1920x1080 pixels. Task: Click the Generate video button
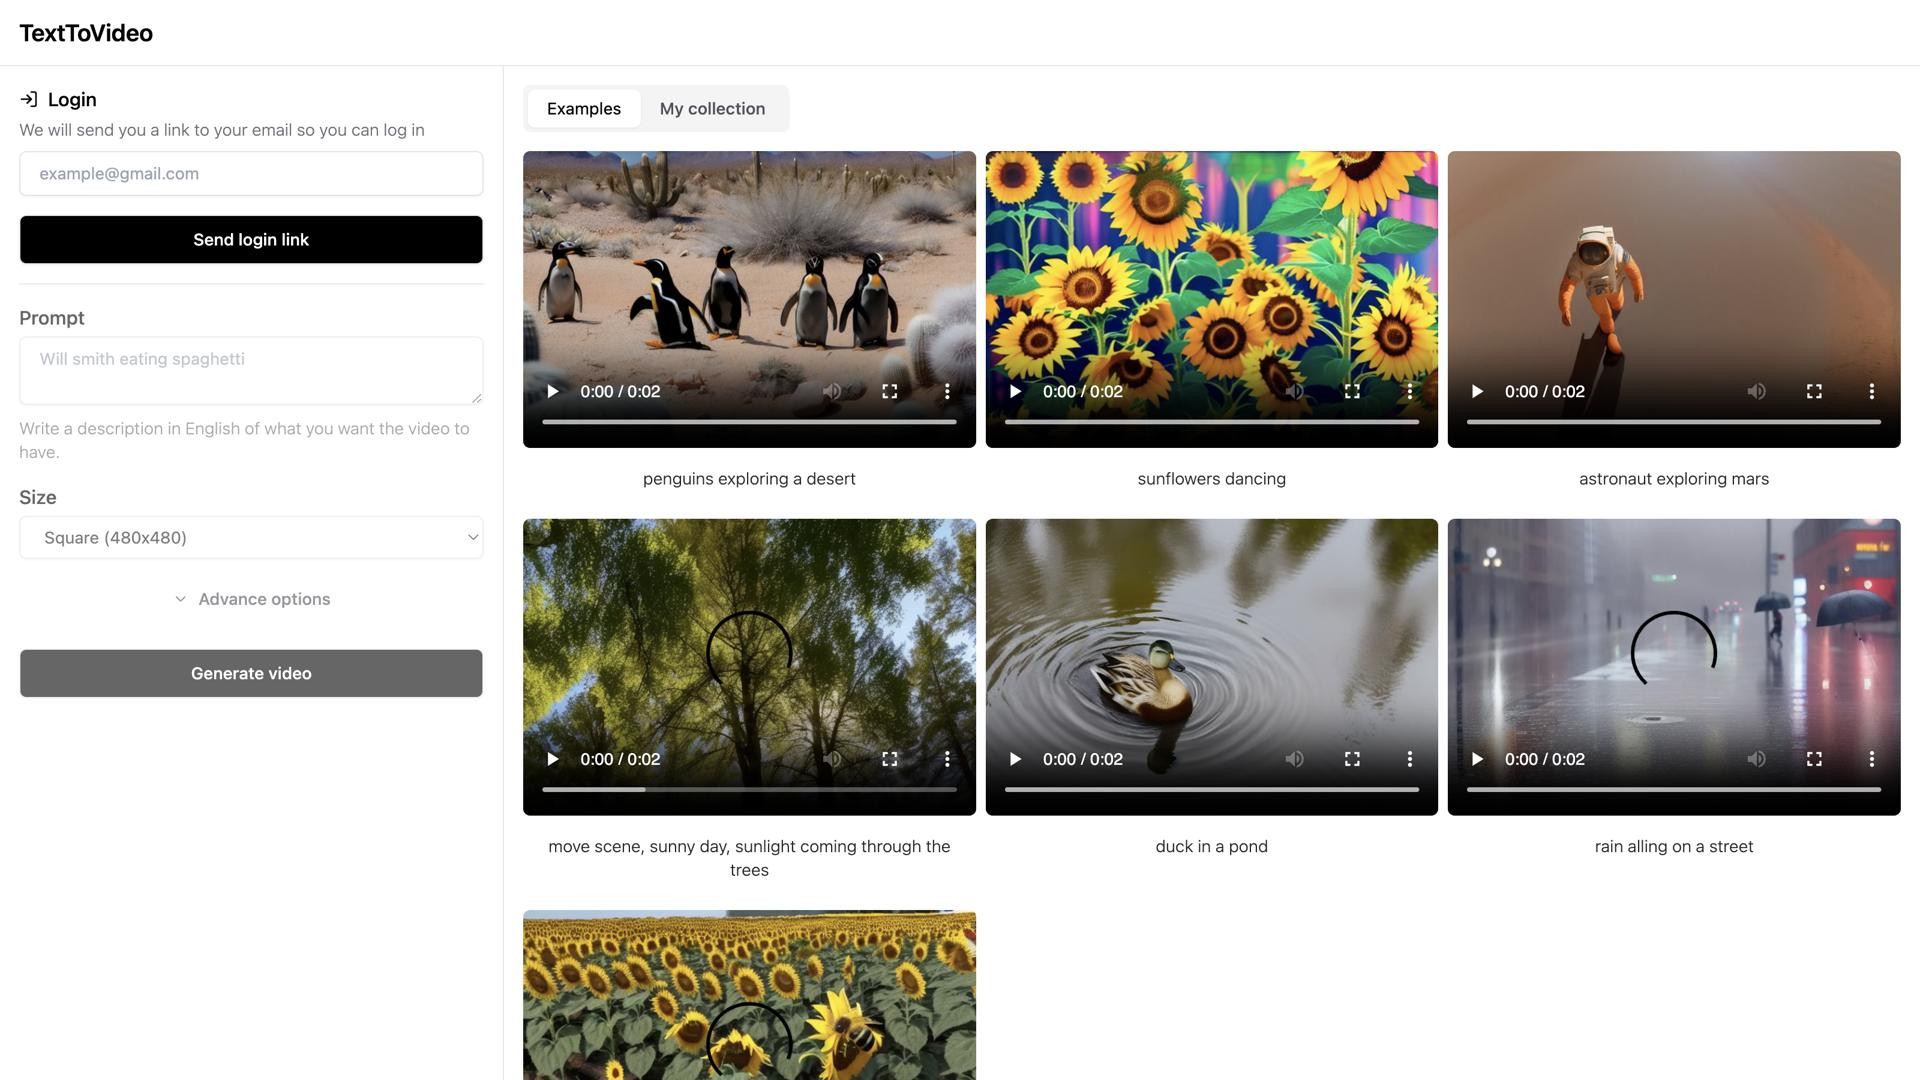tap(251, 674)
